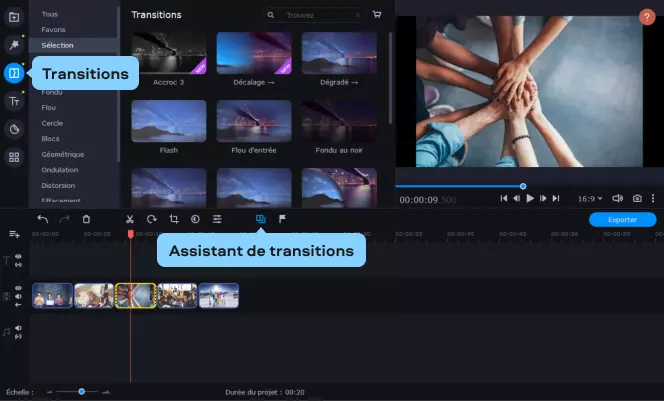Click the Exporter button
Image resolution: width=664 pixels, height=401 pixels.
[x=622, y=219]
